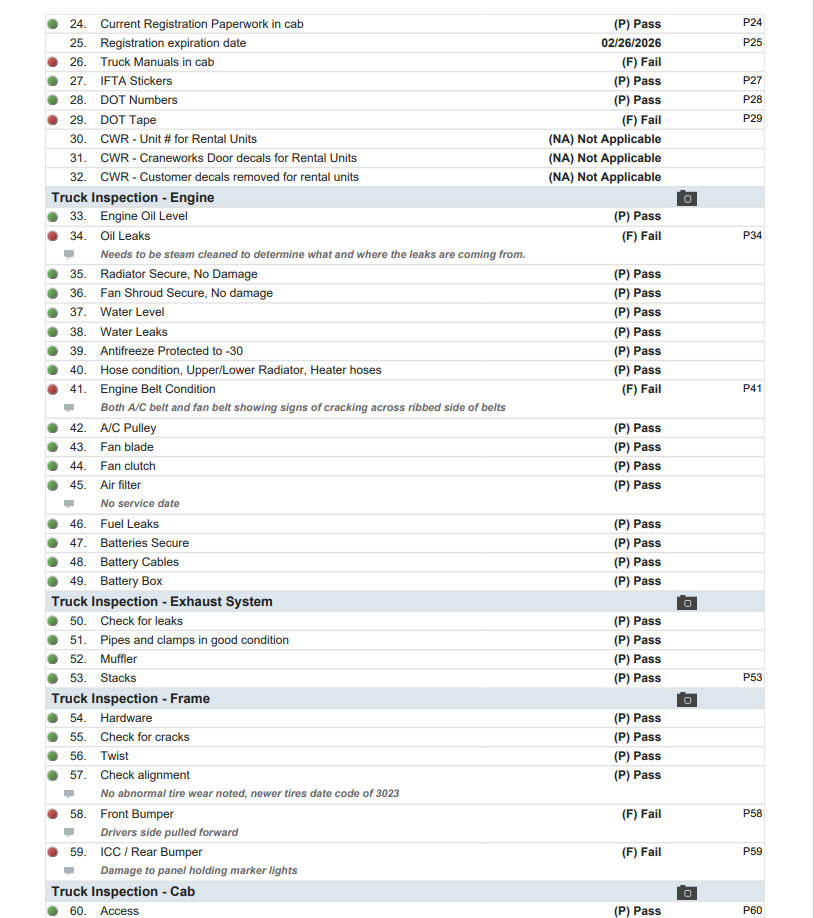The height and width of the screenshot is (918, 814).
Task: Select registration expiration date 02/26/2026
Action: (x=631, y=43)
